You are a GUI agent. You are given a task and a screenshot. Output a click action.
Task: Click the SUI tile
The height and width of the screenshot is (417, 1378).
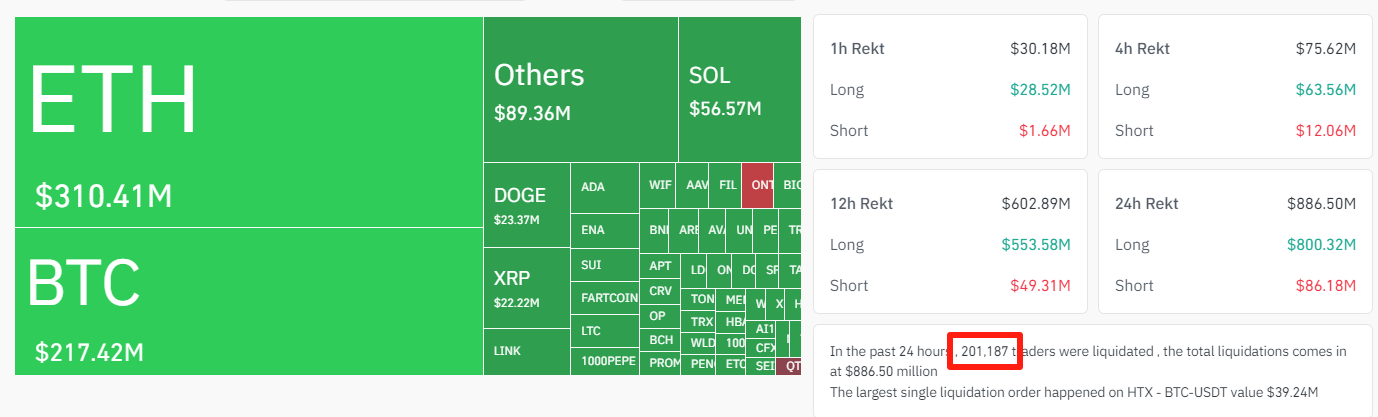click(604, 266)
